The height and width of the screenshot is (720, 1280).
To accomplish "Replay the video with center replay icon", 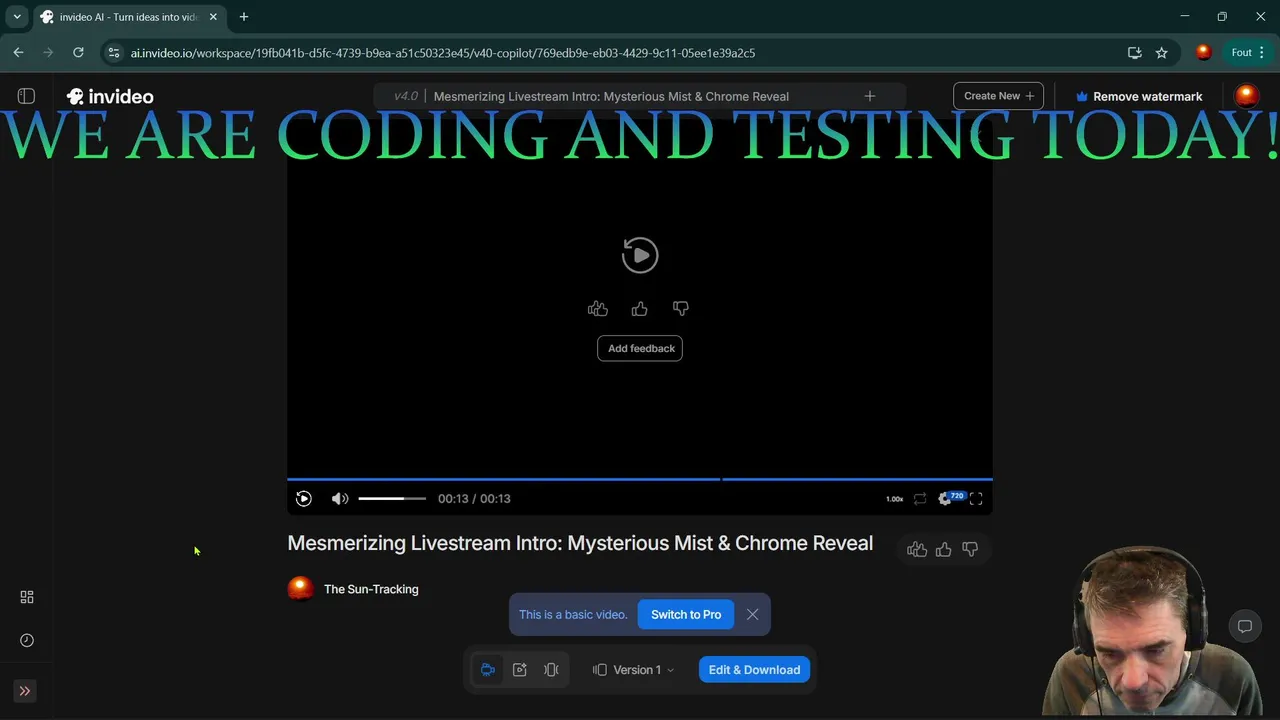I will (x=640, y=255).
